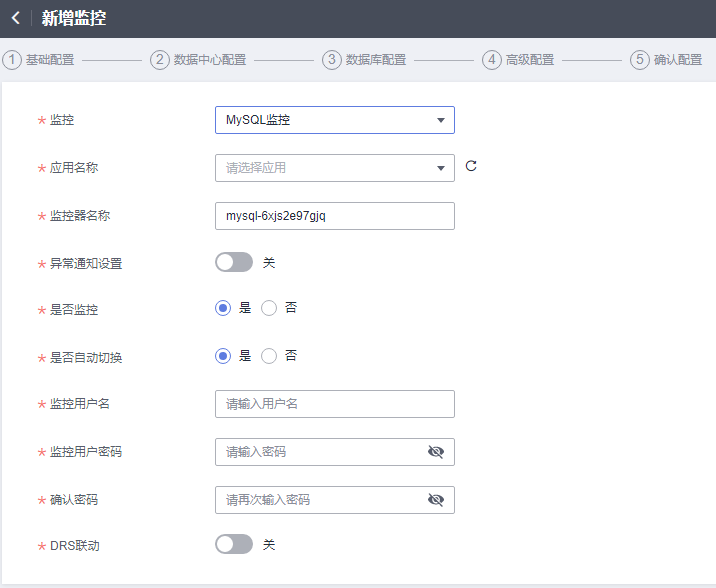Select 否 for 是否监控

(x=269, y=308)
